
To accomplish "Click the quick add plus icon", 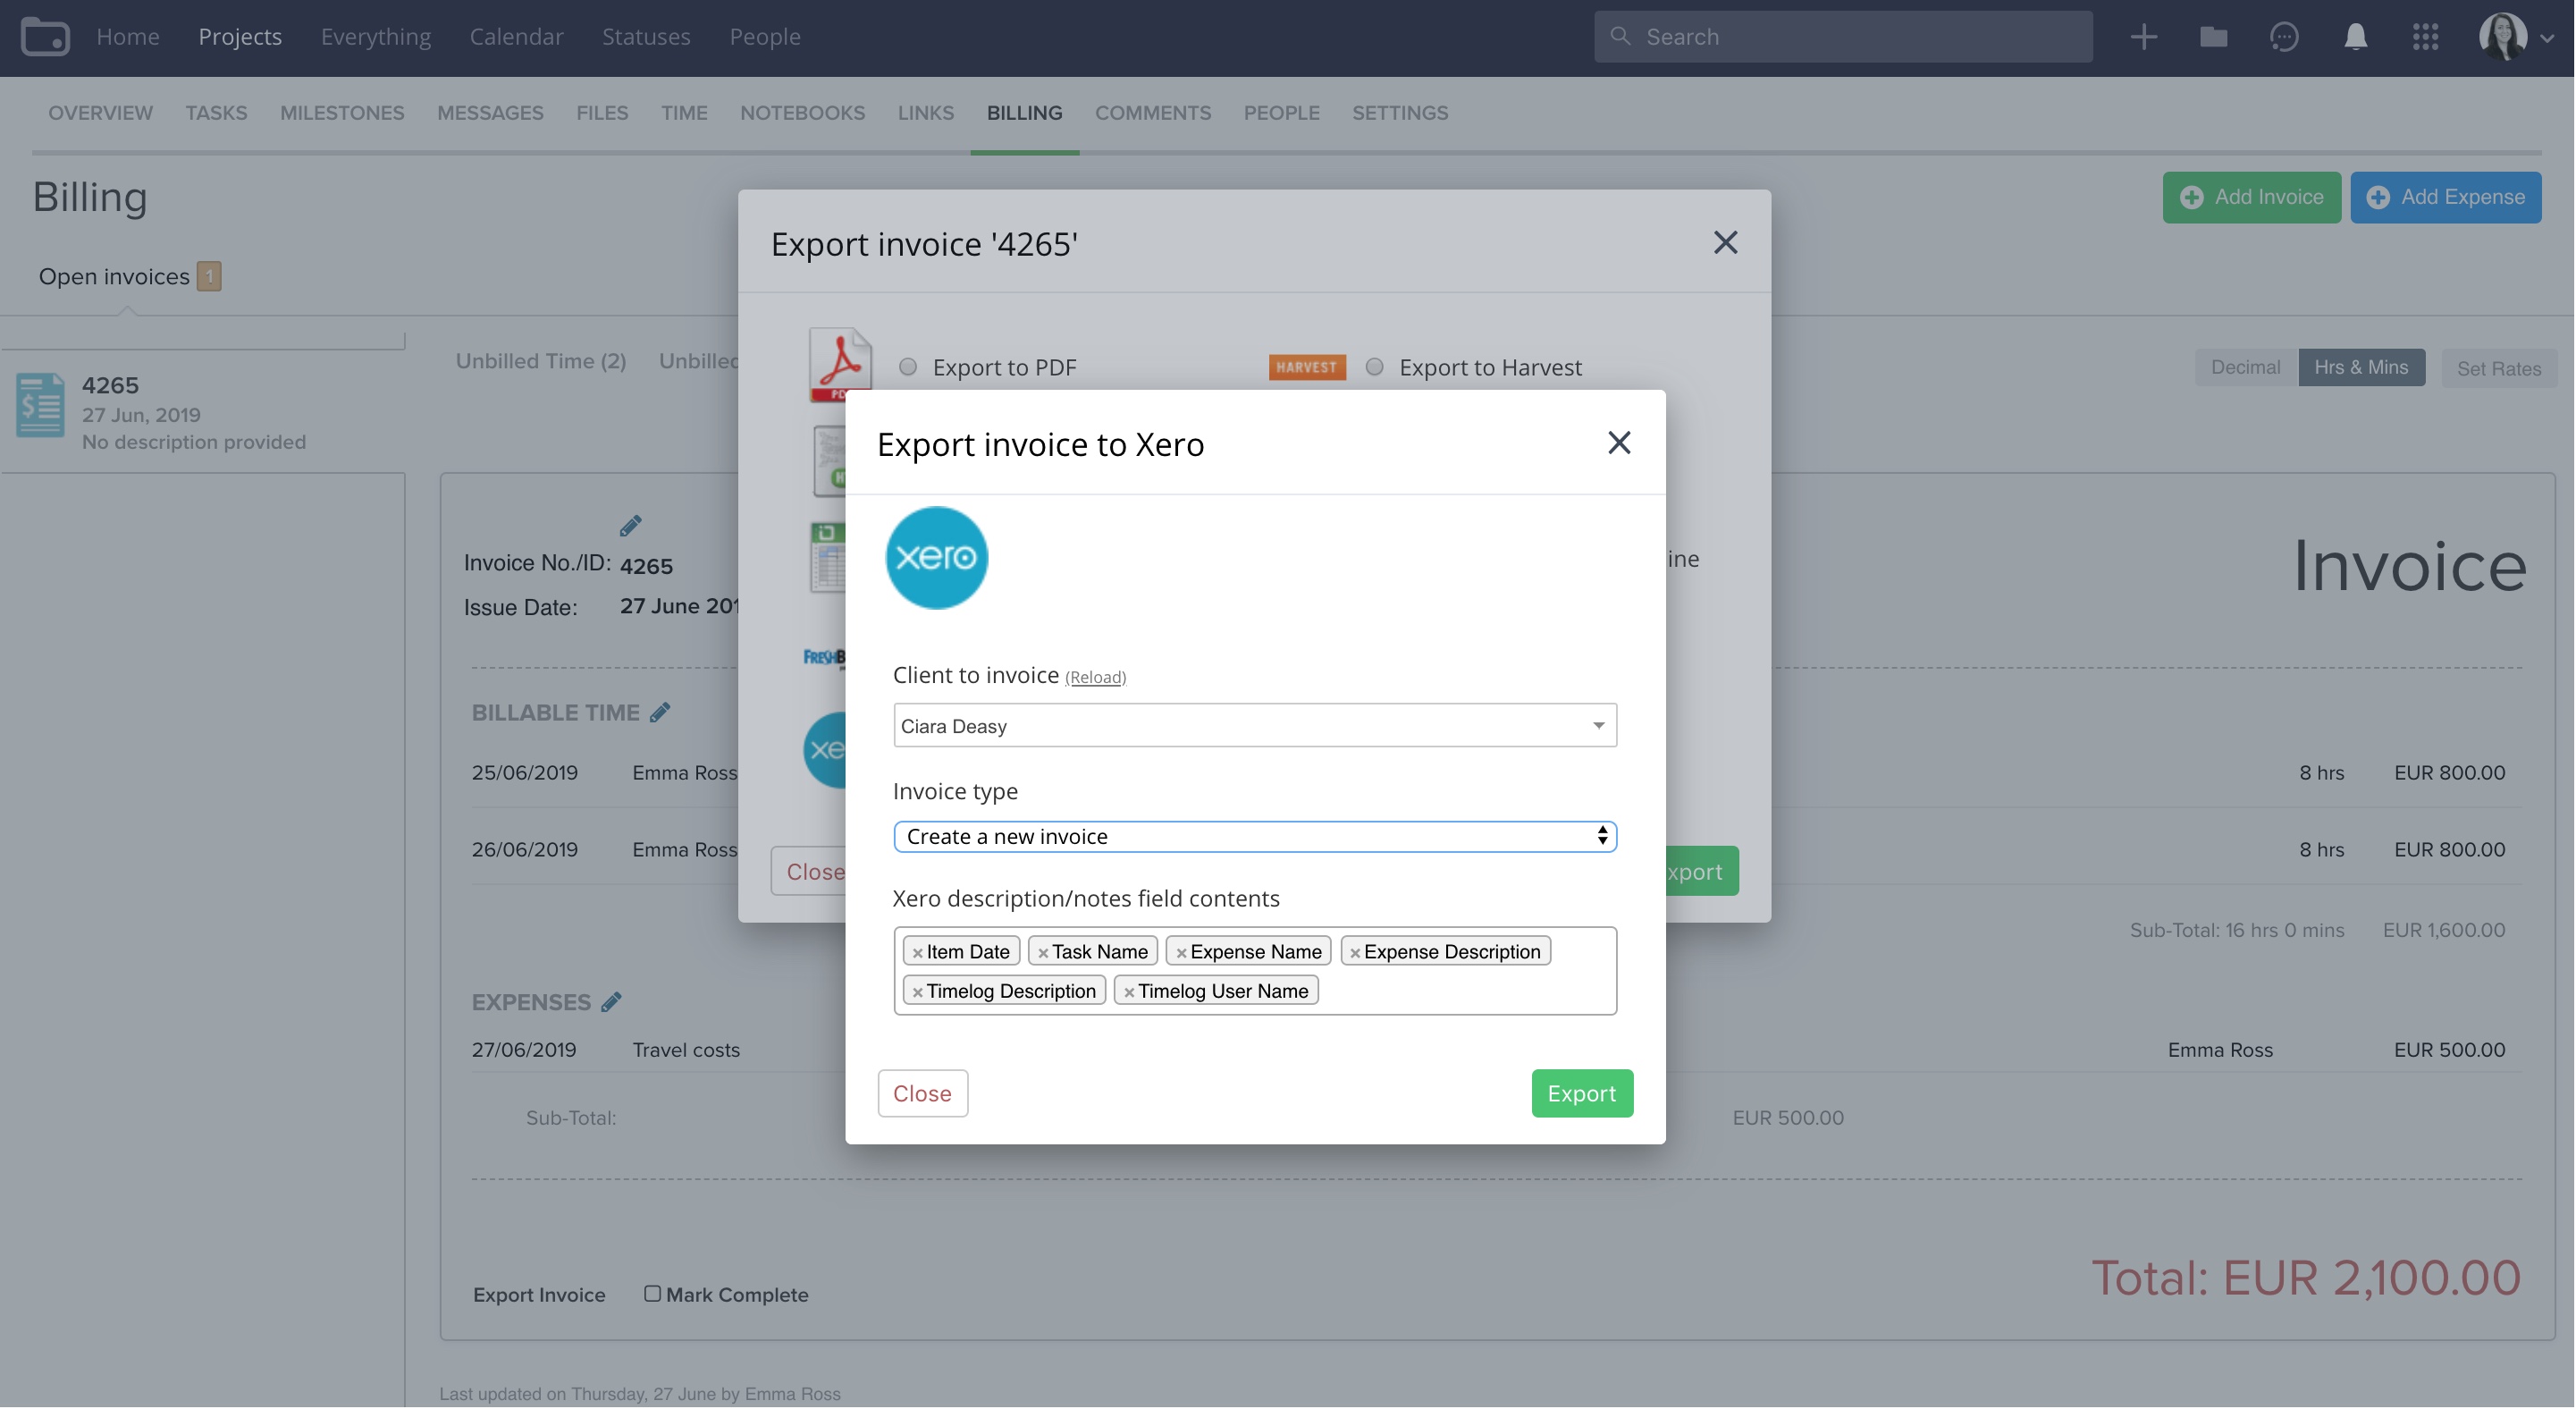I will (2143, 37).
